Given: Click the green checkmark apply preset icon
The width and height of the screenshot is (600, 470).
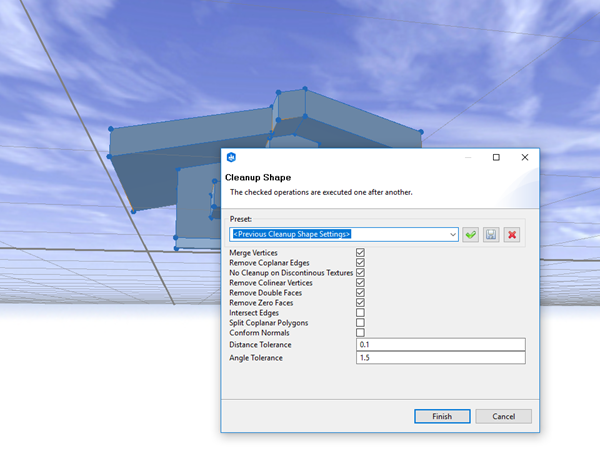Looking at the screenshot, I should (x=470, y=234).
